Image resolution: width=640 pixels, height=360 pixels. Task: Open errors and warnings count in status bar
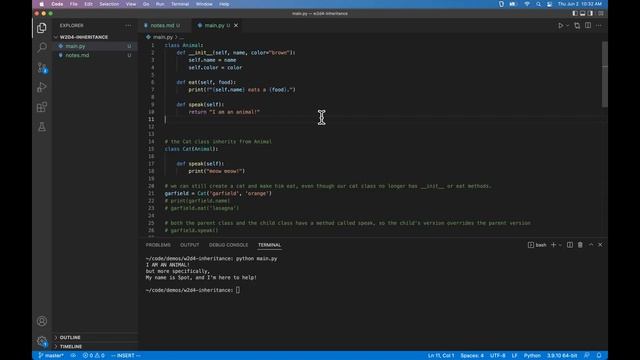pyautogui.click(x=93, y=356)
